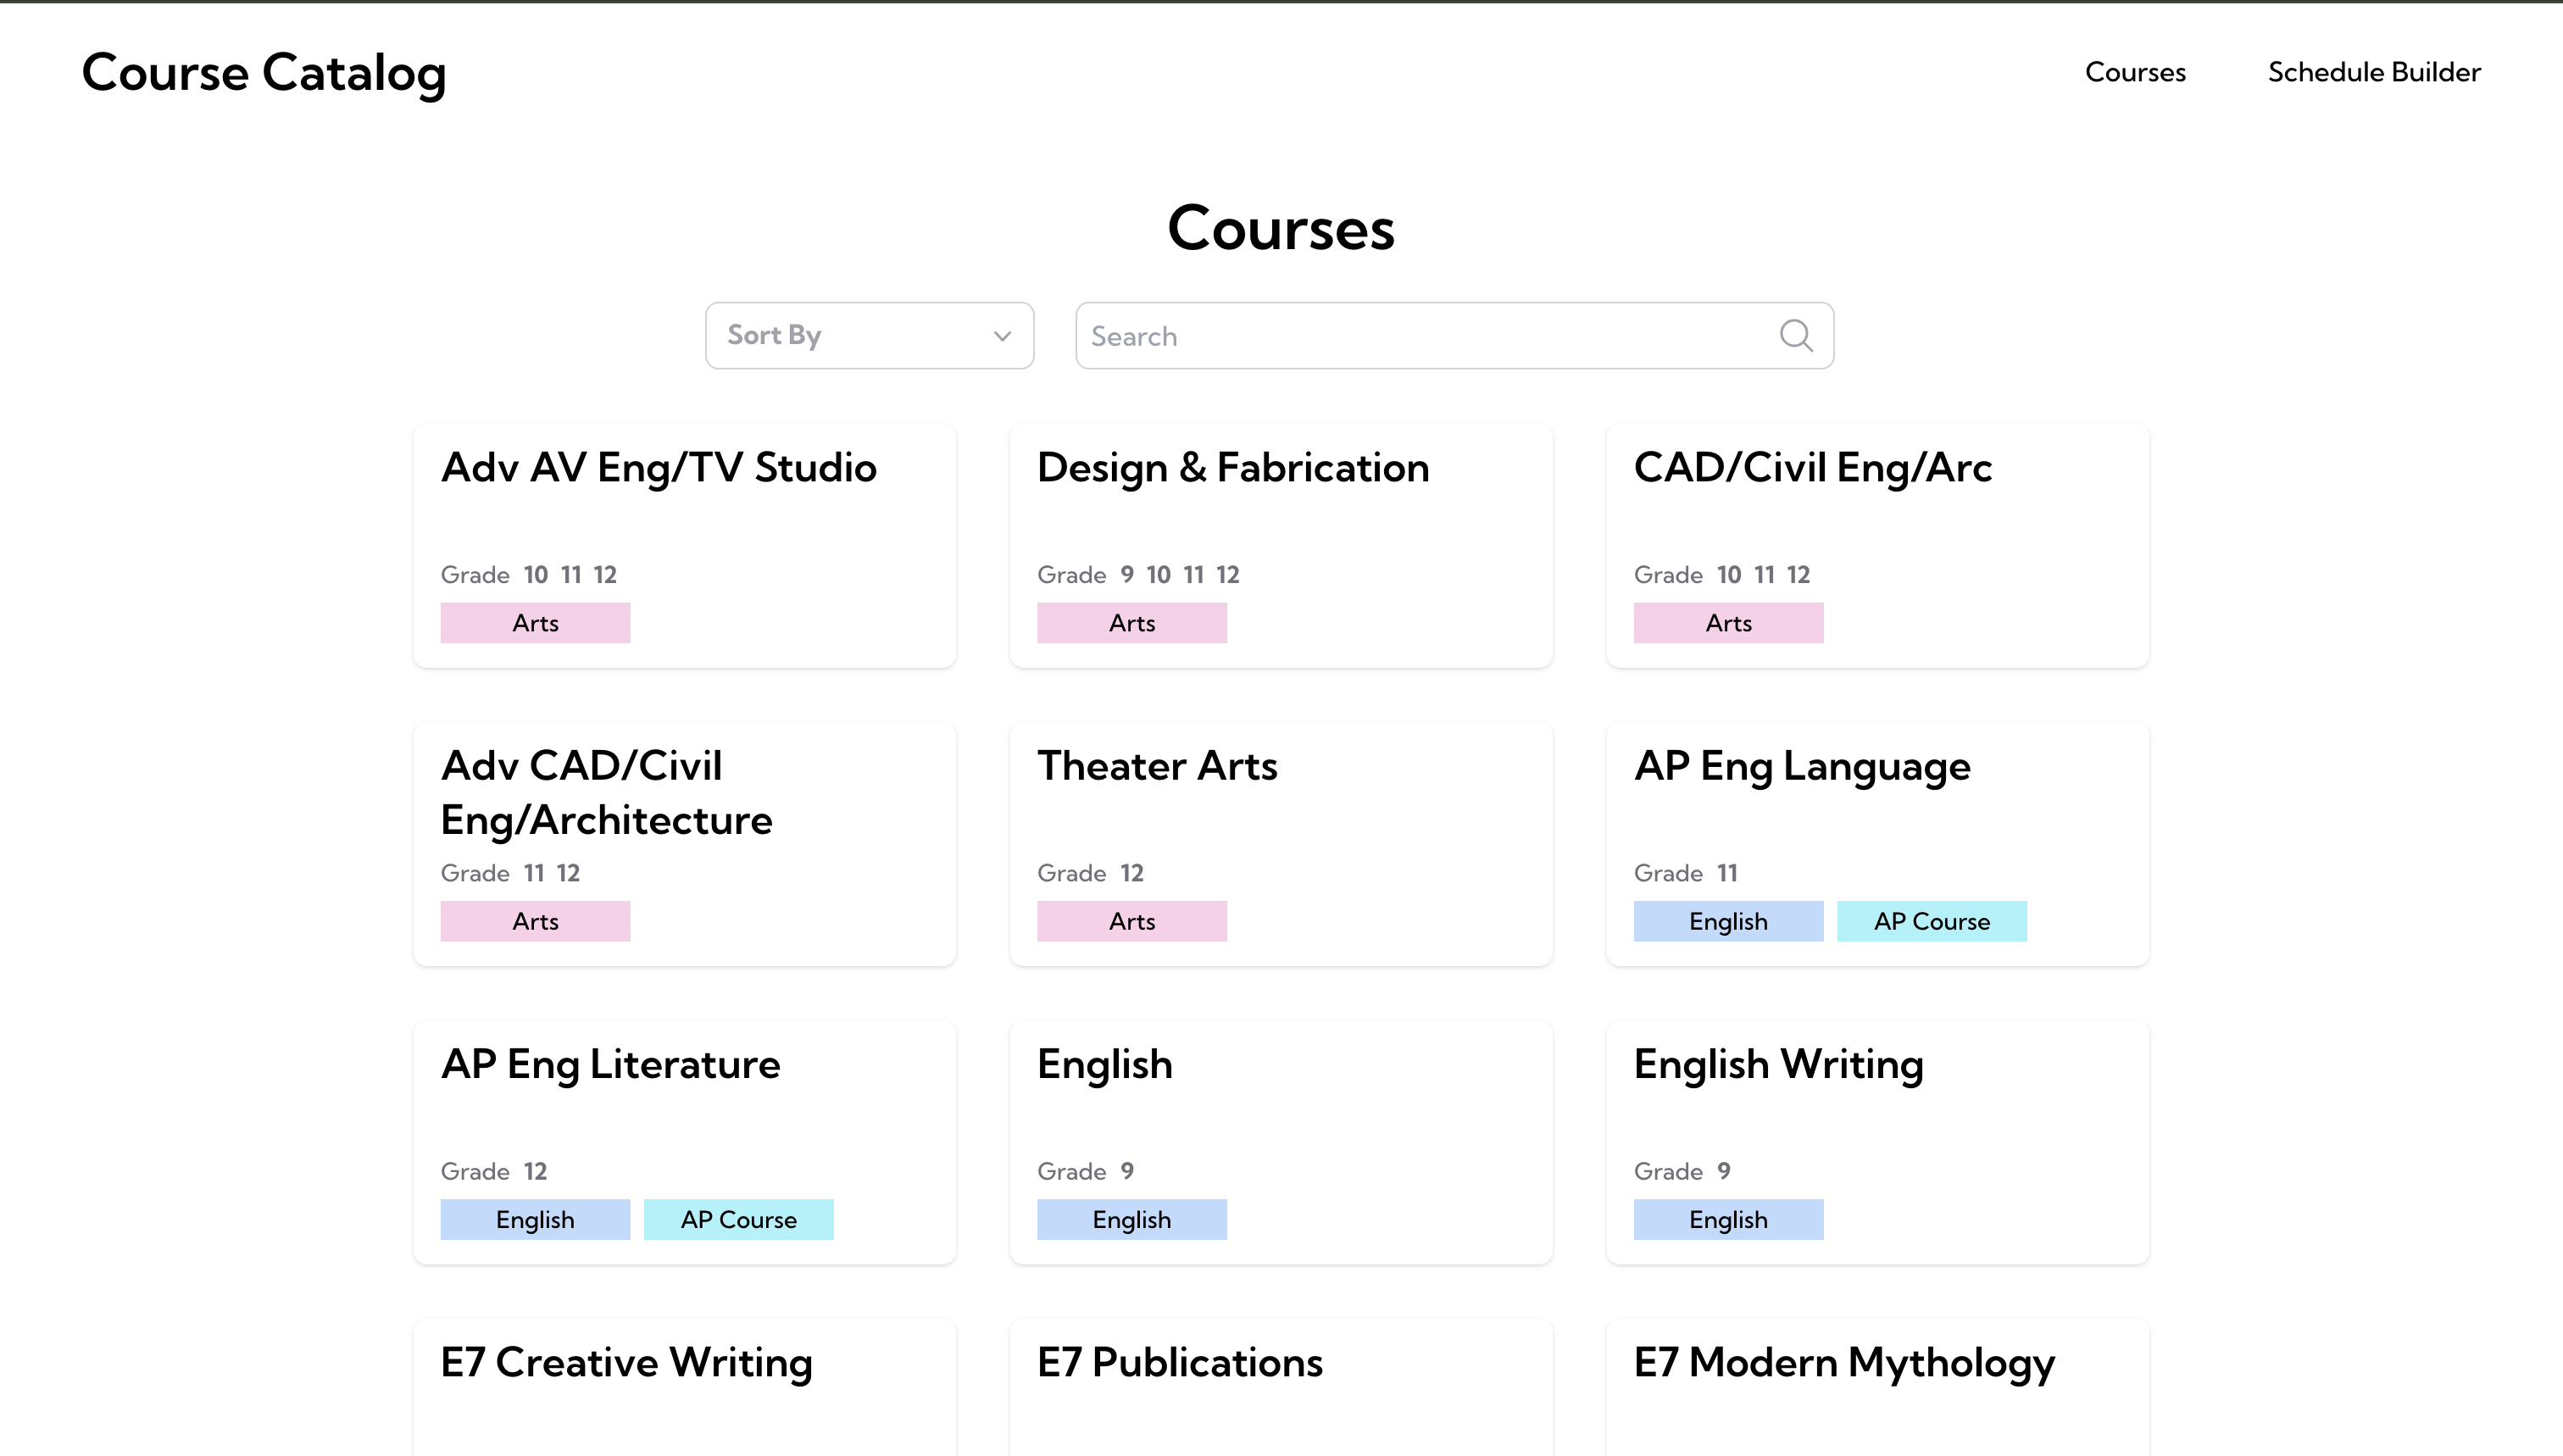
Task: Click the Arts tag on Theater Arts
Action: (x=1131, y=921)
